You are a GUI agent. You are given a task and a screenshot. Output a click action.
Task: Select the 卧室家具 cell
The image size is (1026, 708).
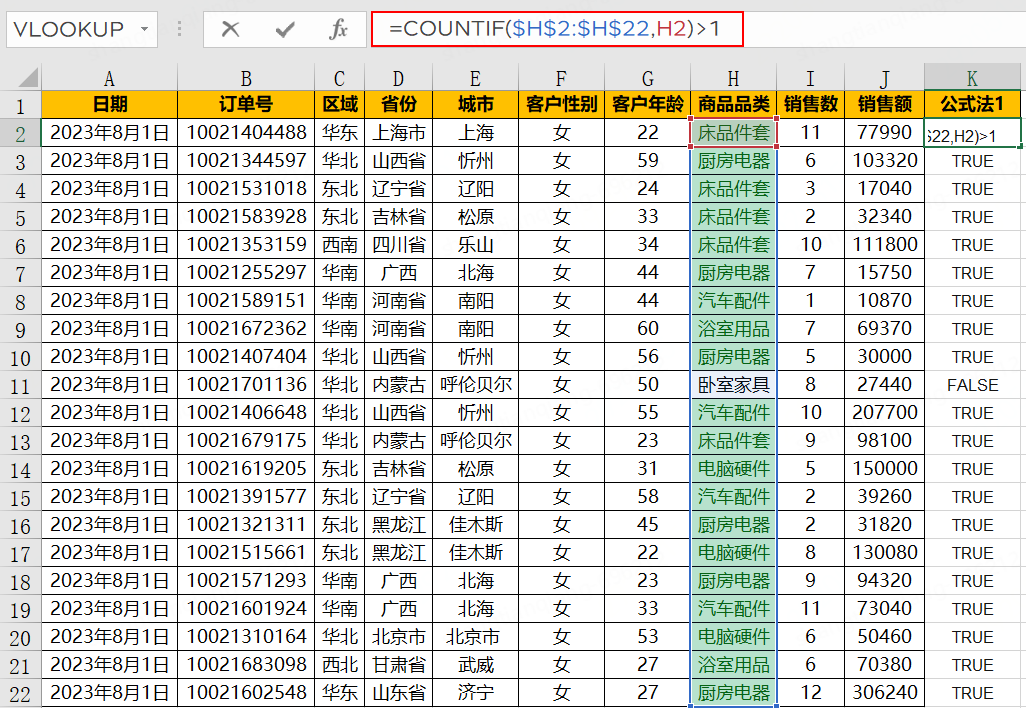tap(733, 385)
